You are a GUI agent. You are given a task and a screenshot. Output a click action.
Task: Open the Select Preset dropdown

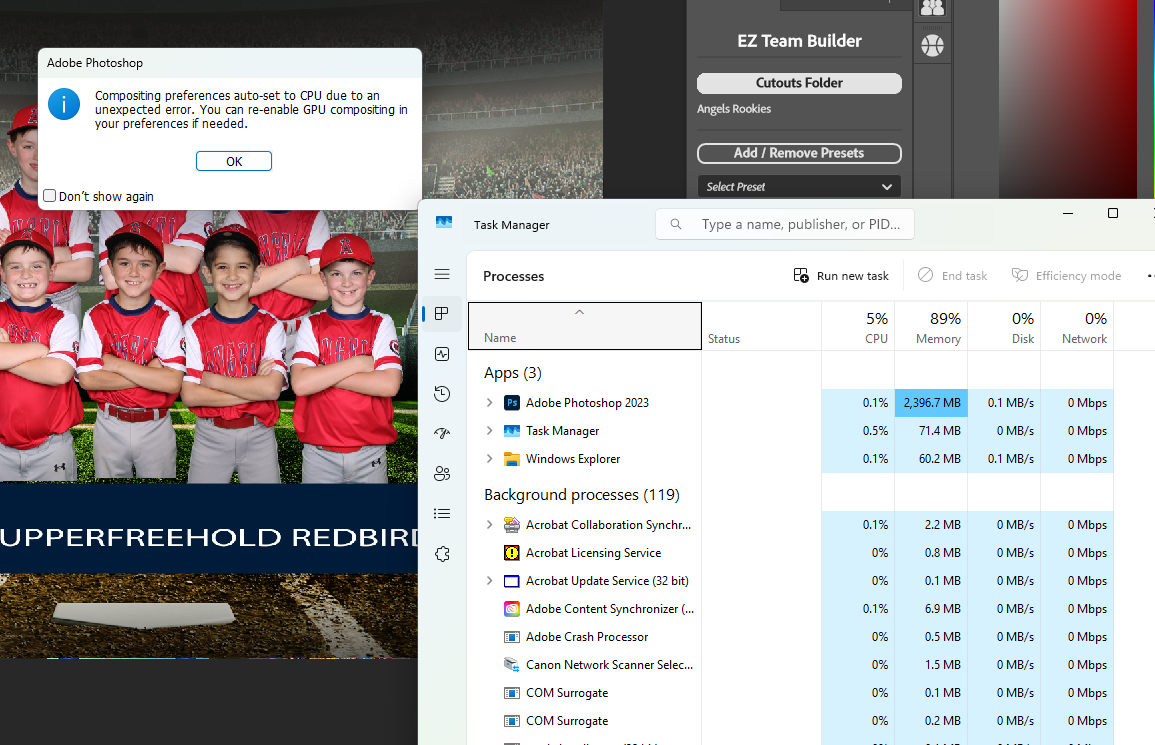pyautogui.click(x=799, y=187)
